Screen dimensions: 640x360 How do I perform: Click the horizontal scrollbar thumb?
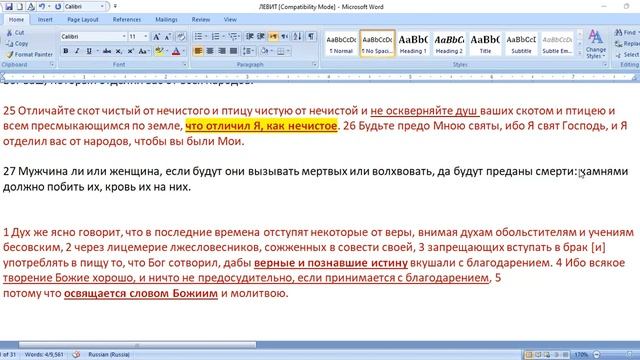point(137,345)
